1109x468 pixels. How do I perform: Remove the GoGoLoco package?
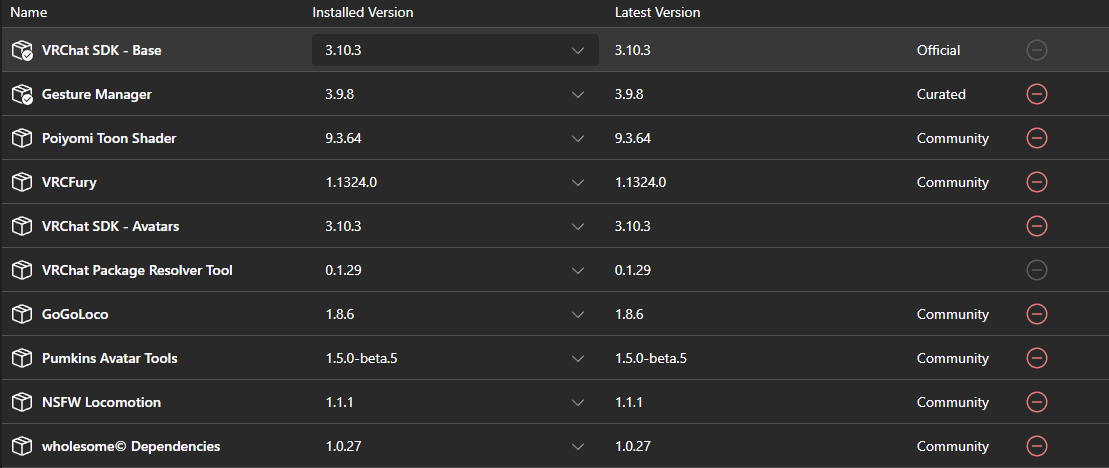pos(1036,314)
